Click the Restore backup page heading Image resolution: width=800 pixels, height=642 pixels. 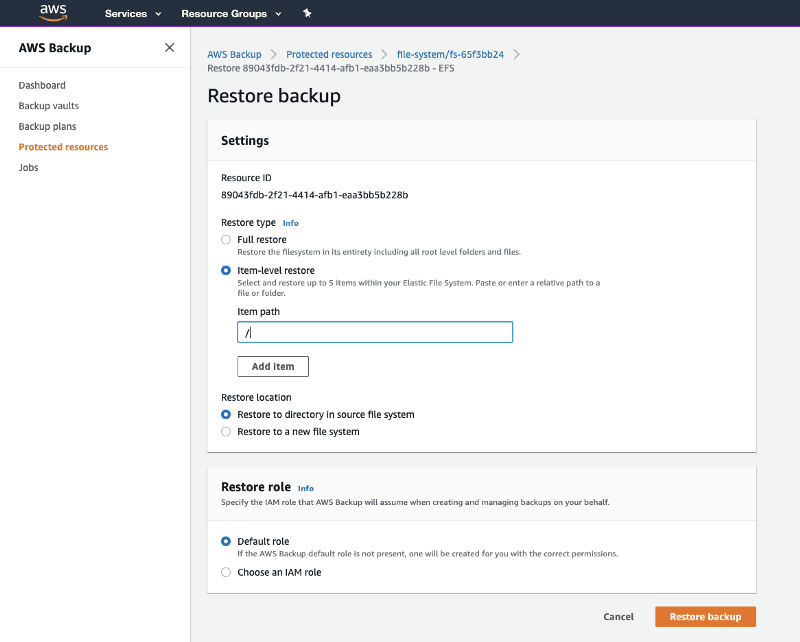pyautogui.click(x=274, y=96)
